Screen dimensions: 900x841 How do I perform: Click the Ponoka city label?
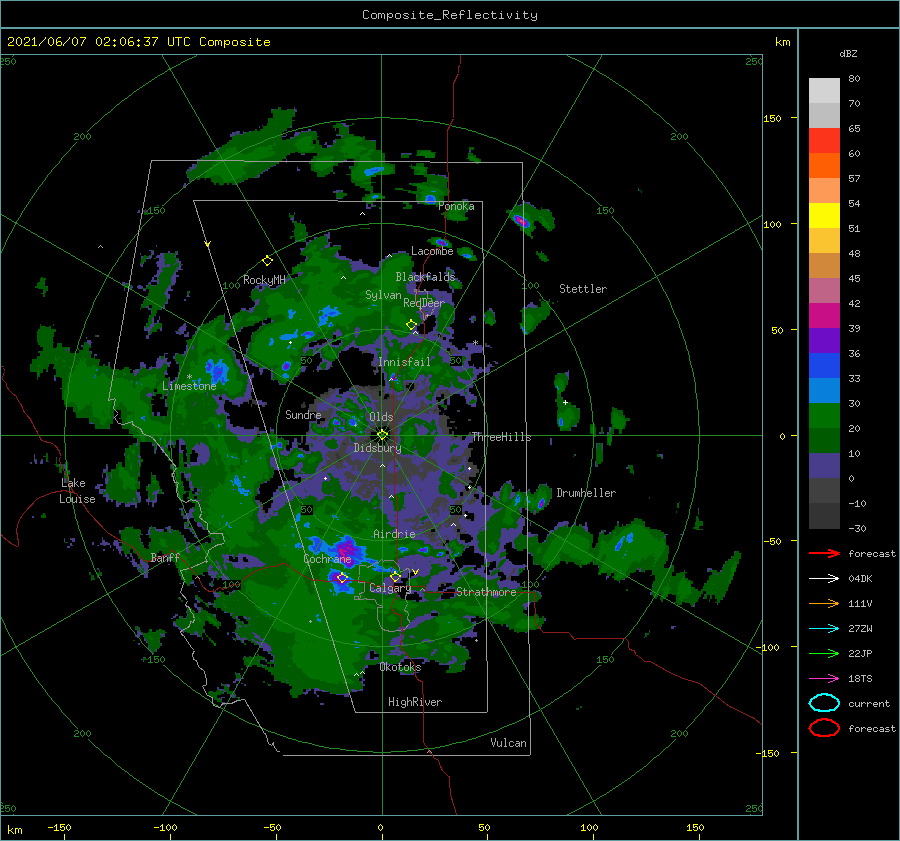click(456, 206)
